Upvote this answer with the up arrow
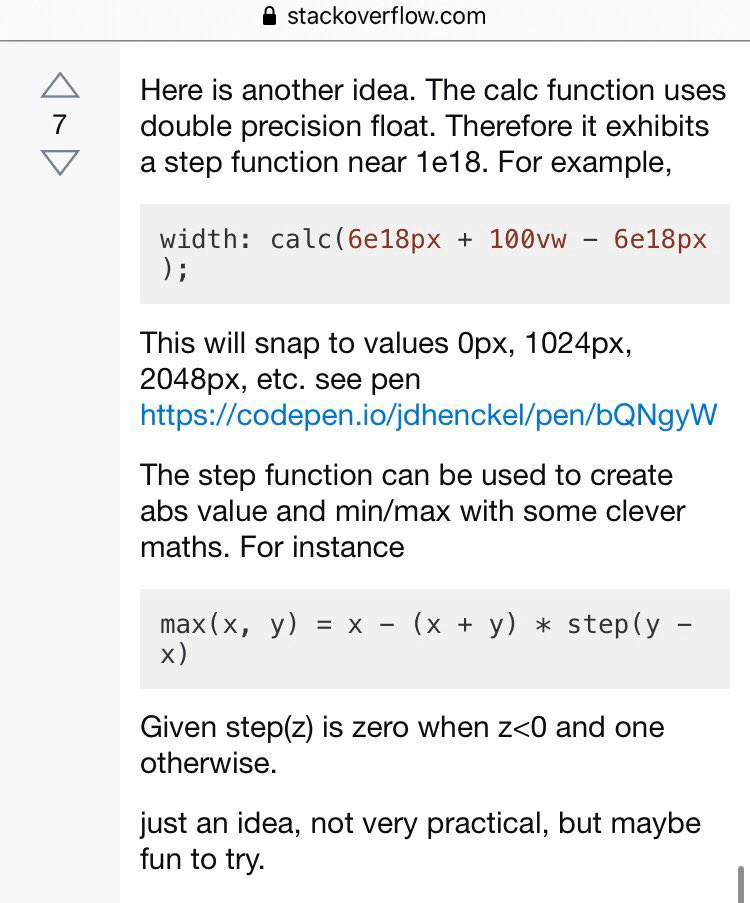The width and height of the screenshot is (750, 903). coord(60,85)
